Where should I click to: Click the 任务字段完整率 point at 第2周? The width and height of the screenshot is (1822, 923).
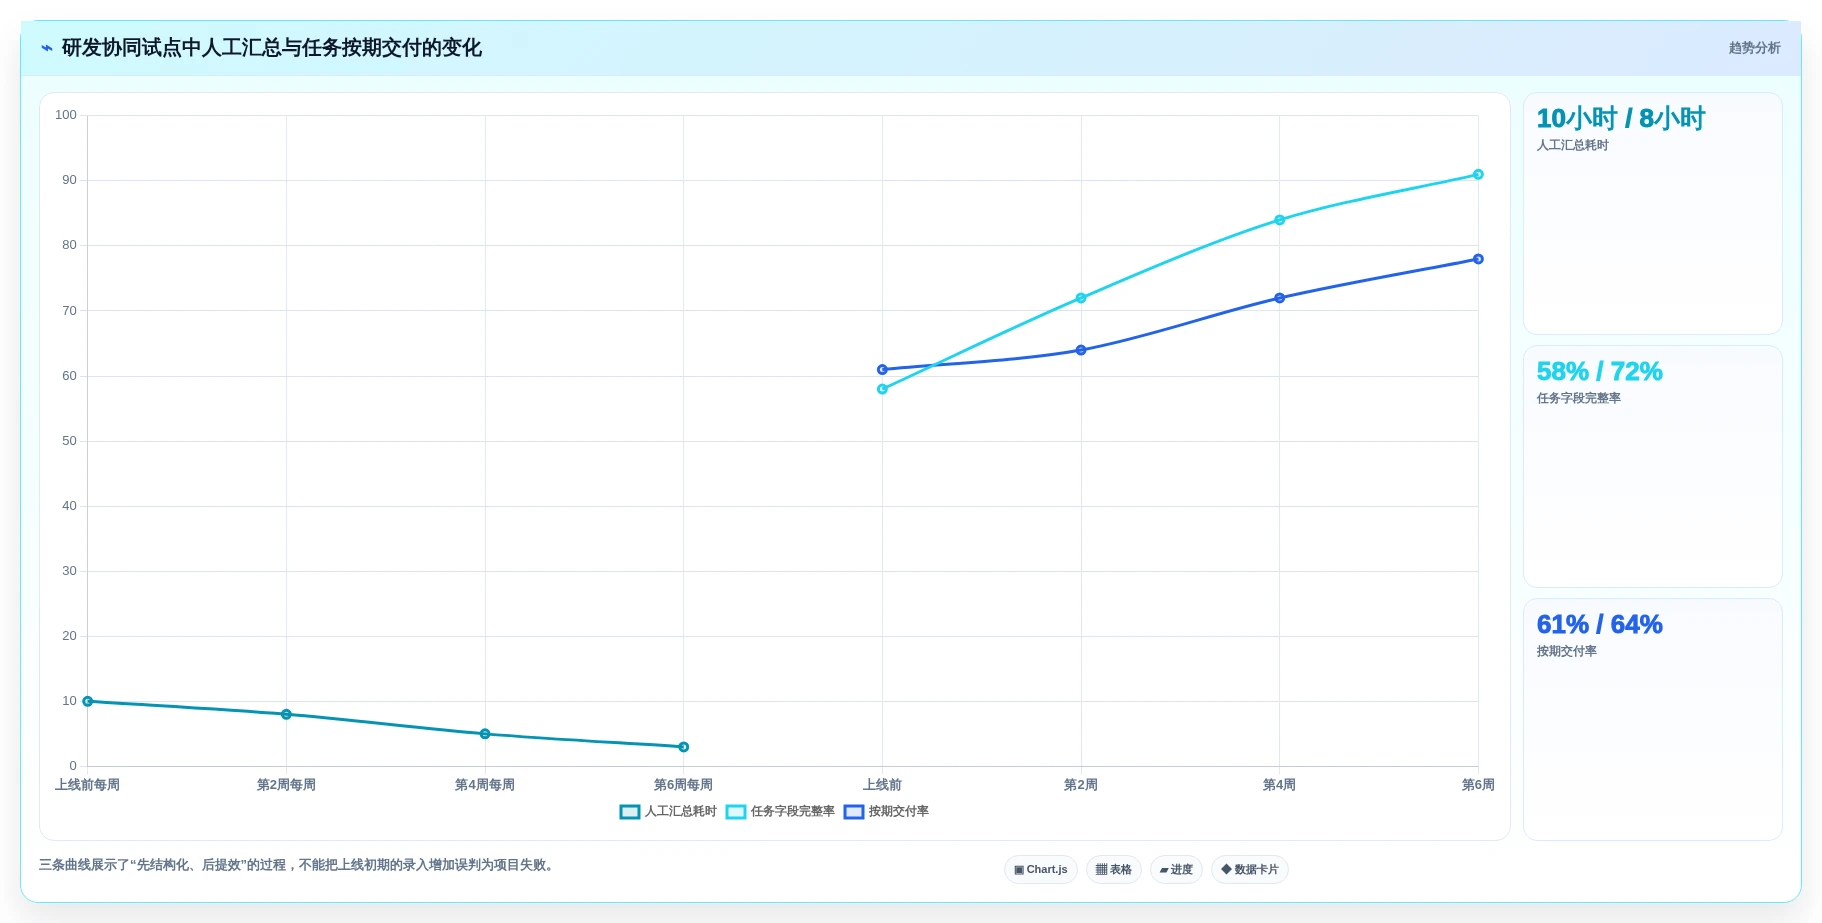click(1081, 298)
